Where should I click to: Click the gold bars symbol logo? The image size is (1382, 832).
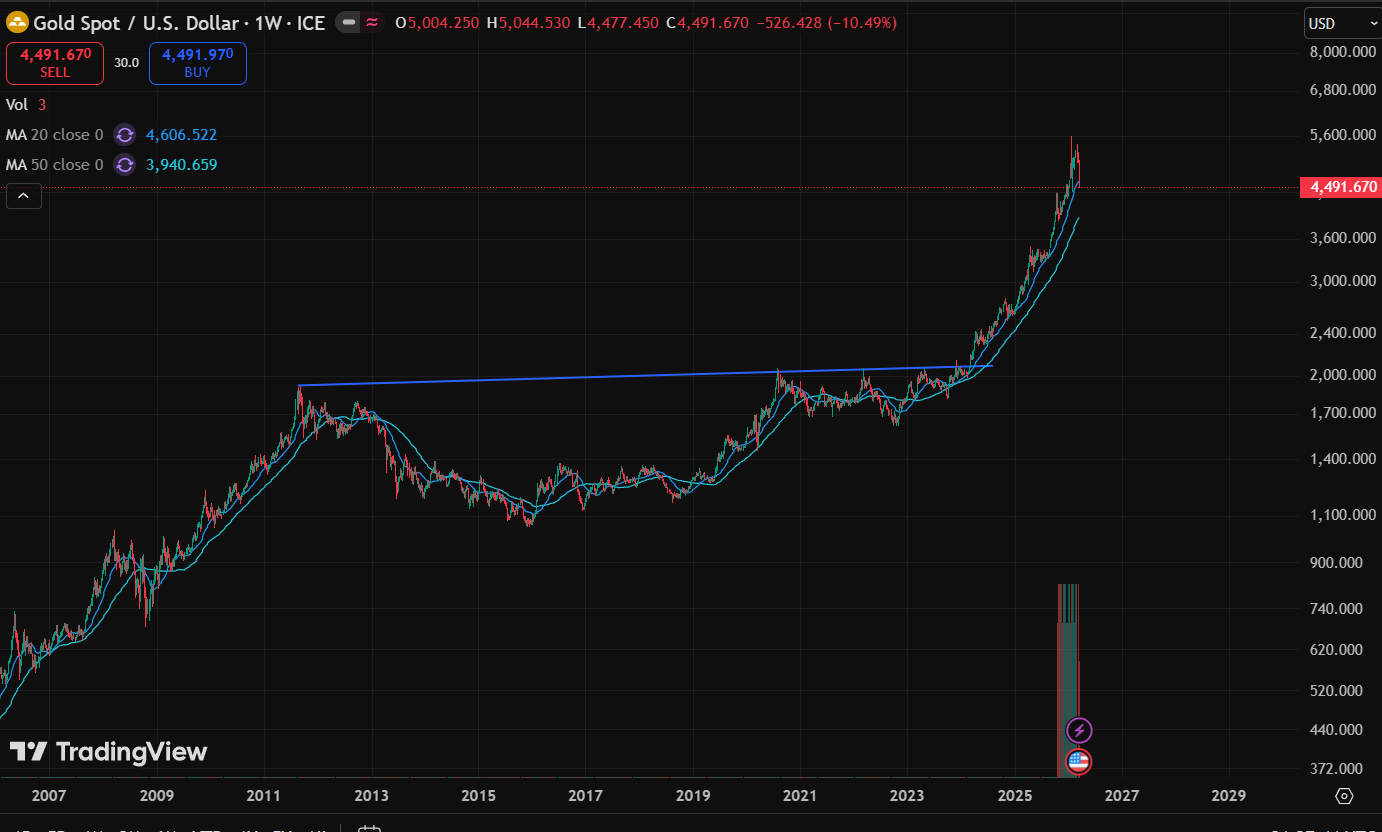tap(17, 22)
